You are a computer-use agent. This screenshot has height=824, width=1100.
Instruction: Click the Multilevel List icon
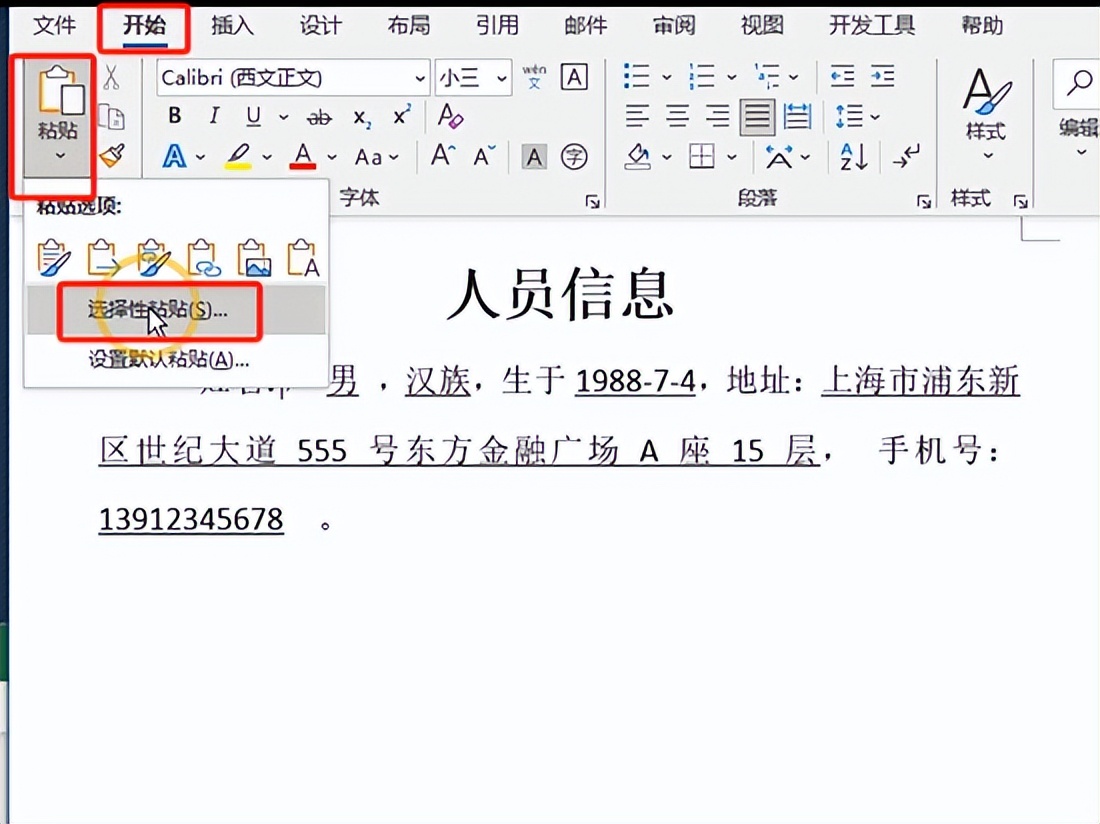[x=767, y=76]
